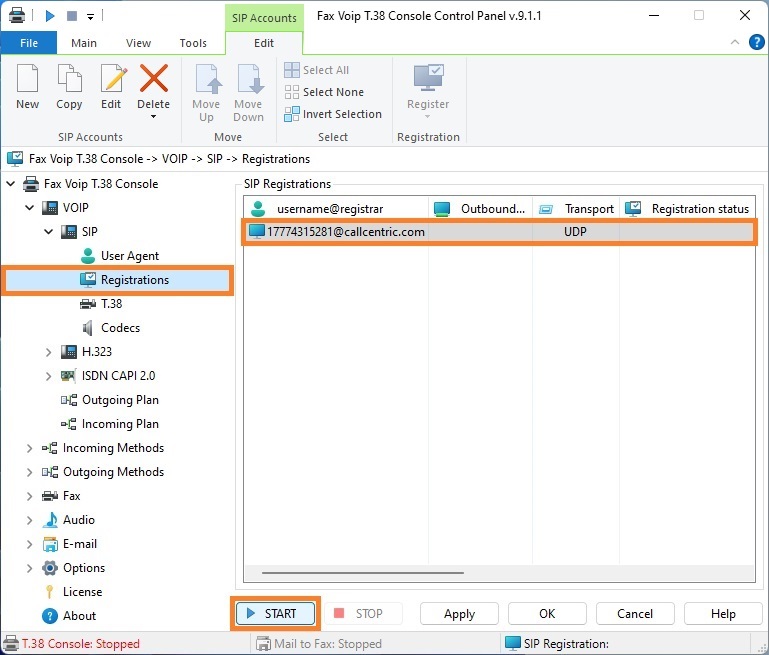Select License in the tree
The width and height of the screenshot is (769, 655).
[82, 592]
